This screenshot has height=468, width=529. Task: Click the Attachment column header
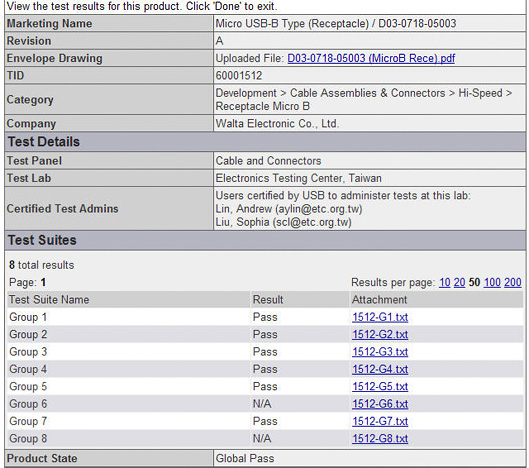coord(380,300)
